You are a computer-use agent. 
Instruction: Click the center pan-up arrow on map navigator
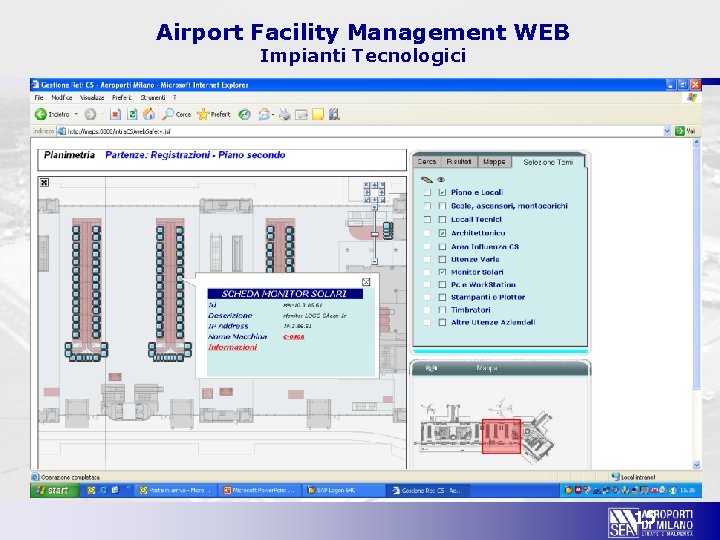pos(375,185)
